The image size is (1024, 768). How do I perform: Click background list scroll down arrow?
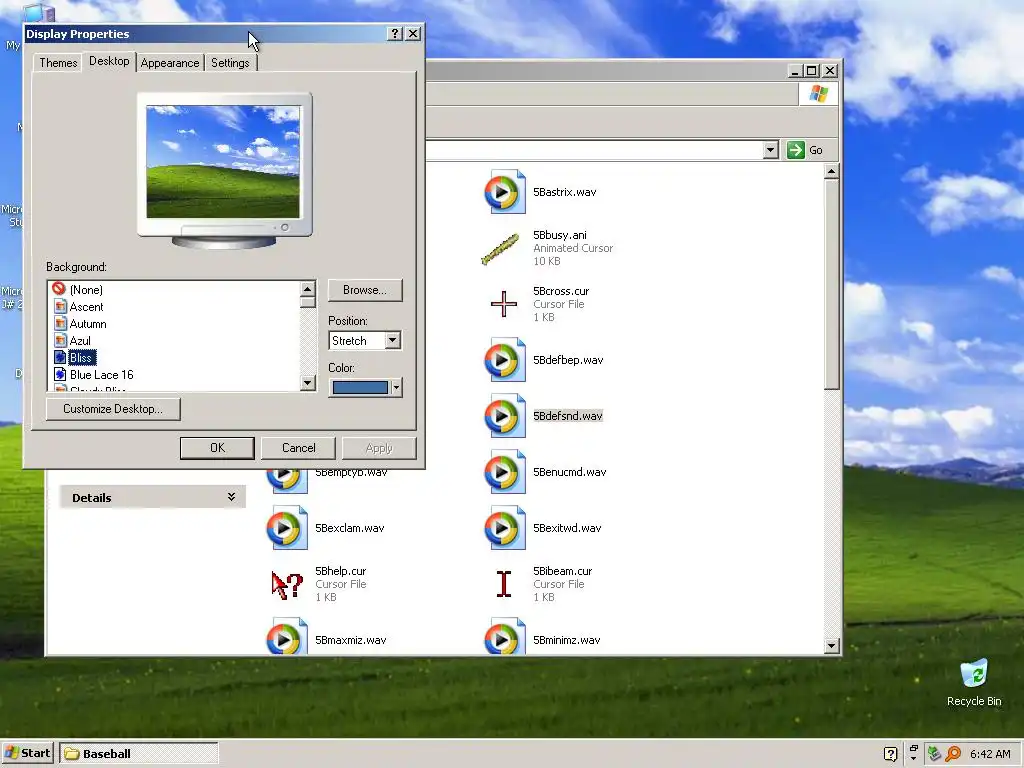[x=308, y=383]
